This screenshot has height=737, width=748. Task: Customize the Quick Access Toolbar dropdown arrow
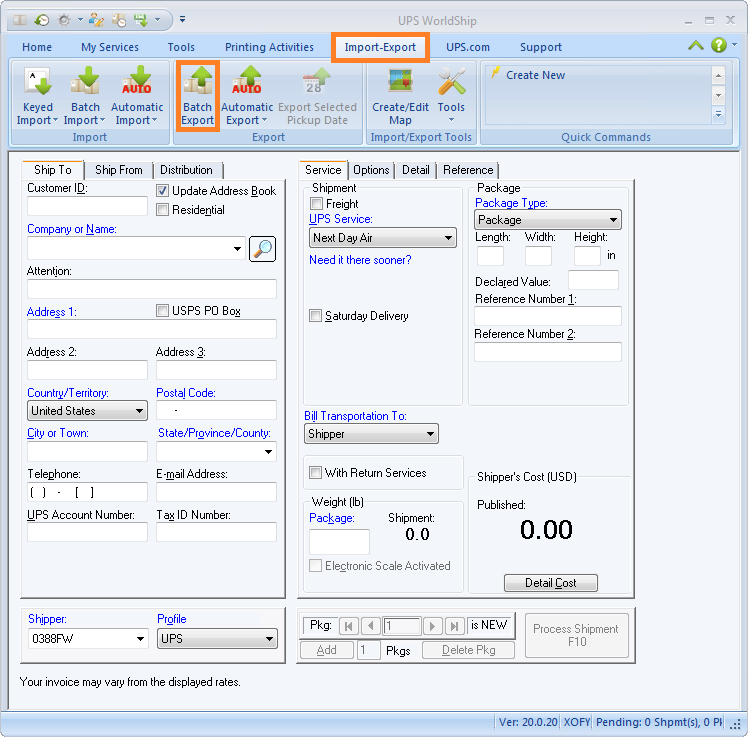[x=182, y=20]
